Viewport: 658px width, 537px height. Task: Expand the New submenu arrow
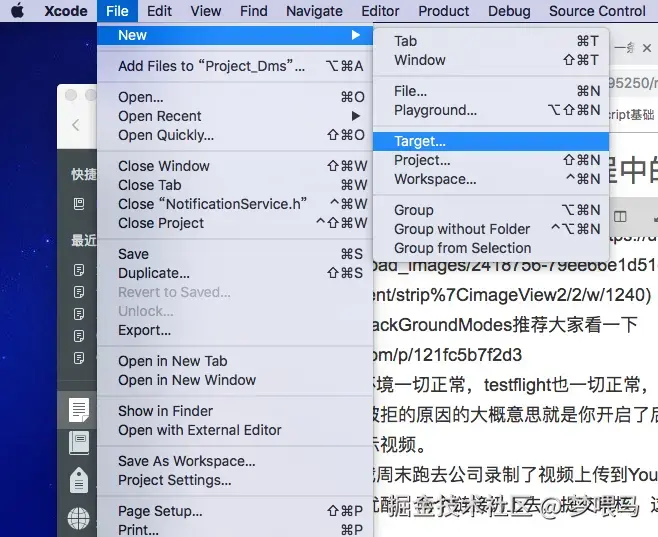(356, 35)
